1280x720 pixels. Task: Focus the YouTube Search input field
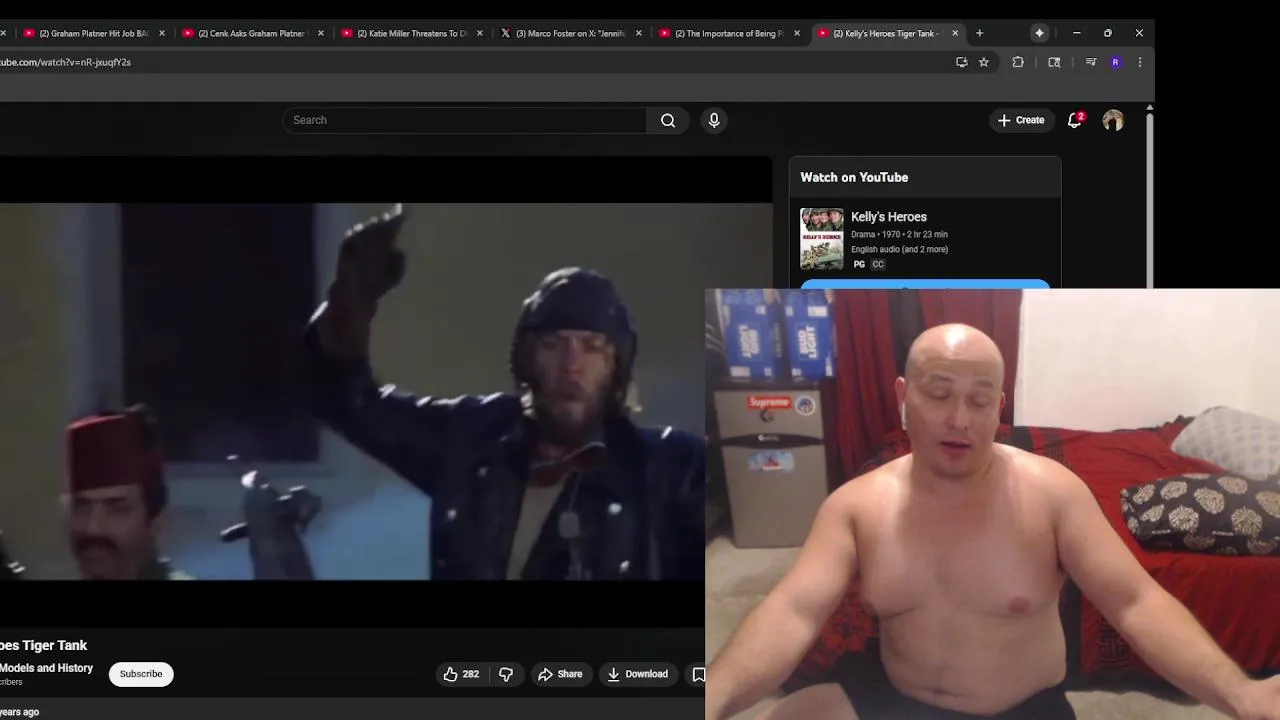465,120
